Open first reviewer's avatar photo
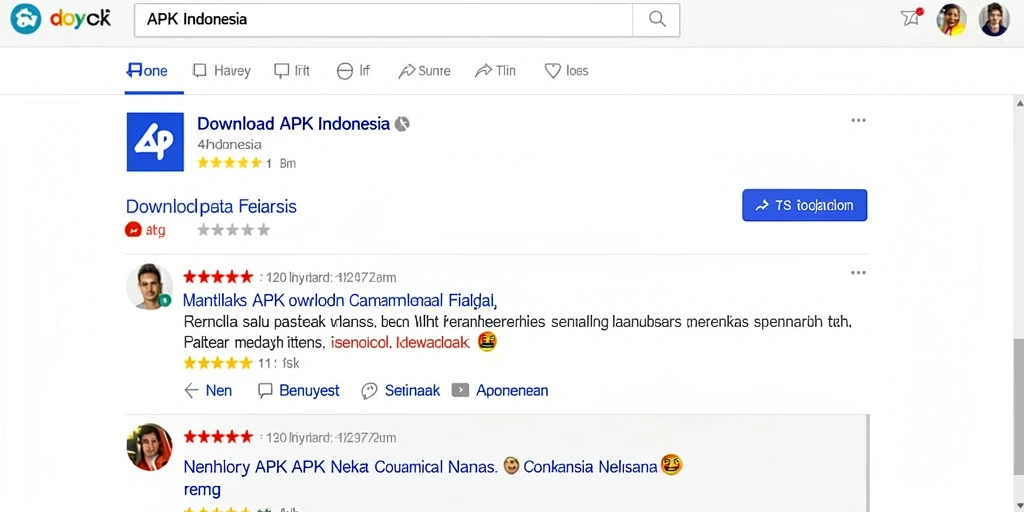 point(149,286)
